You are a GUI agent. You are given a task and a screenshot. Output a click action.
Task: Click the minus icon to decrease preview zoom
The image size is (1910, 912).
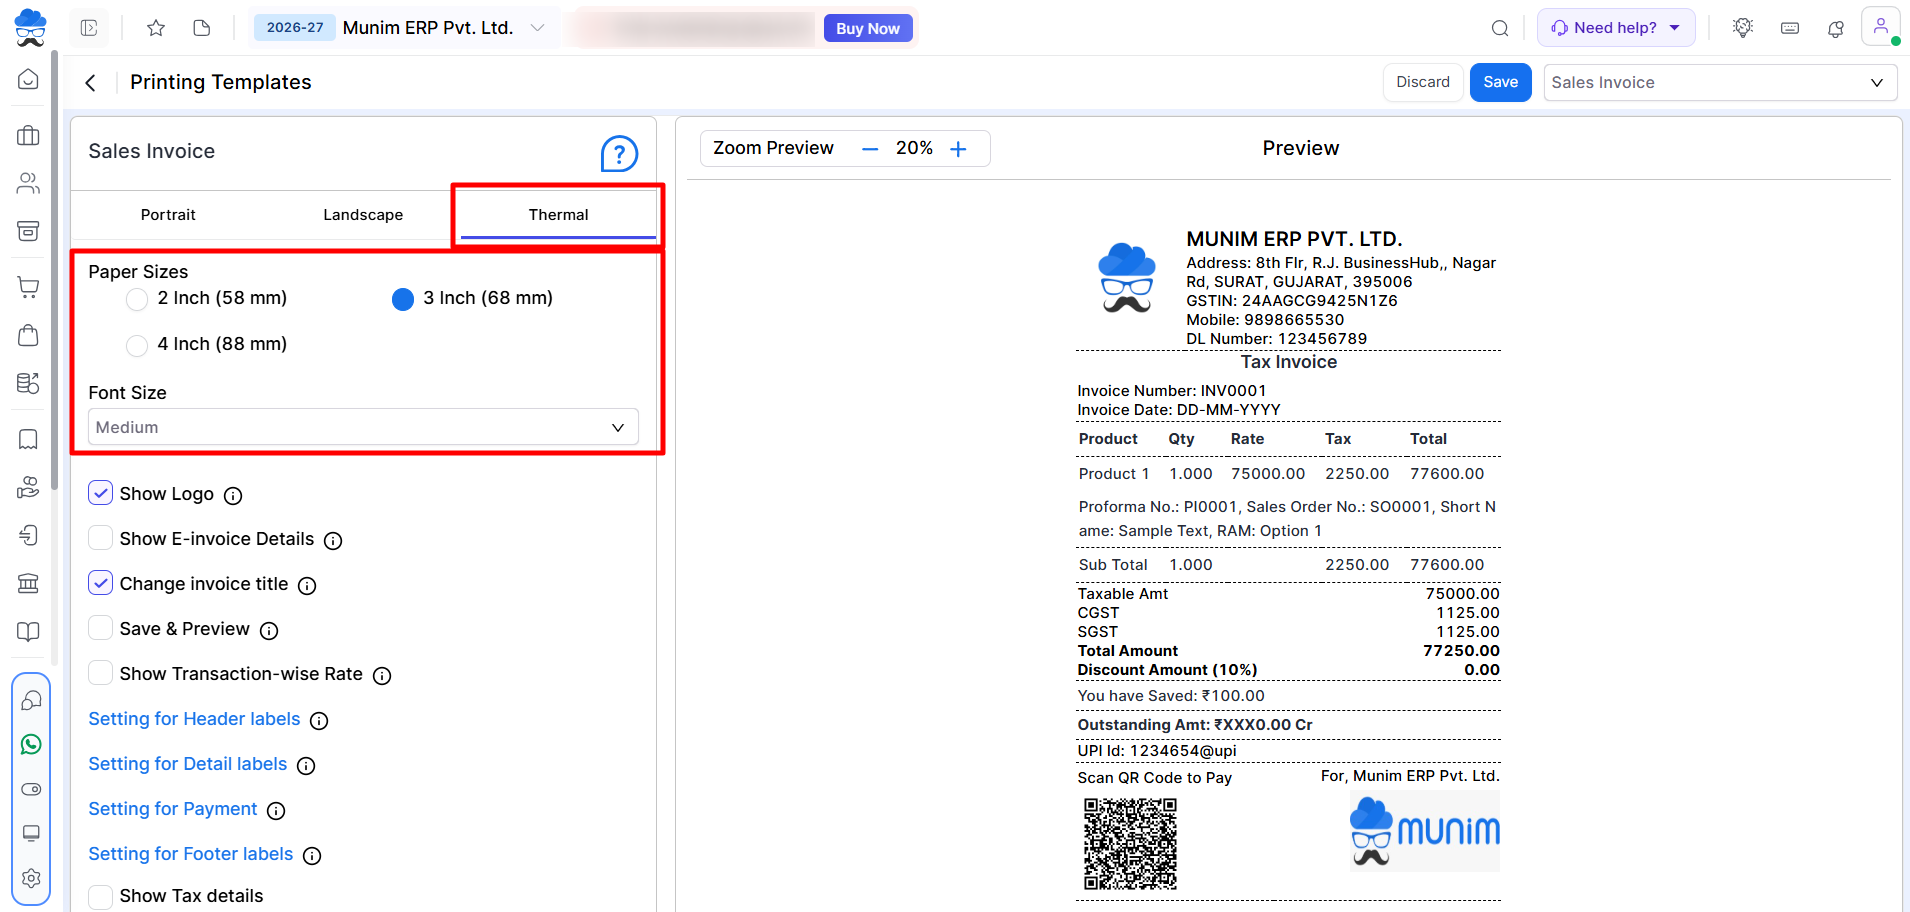coord(870,149)
